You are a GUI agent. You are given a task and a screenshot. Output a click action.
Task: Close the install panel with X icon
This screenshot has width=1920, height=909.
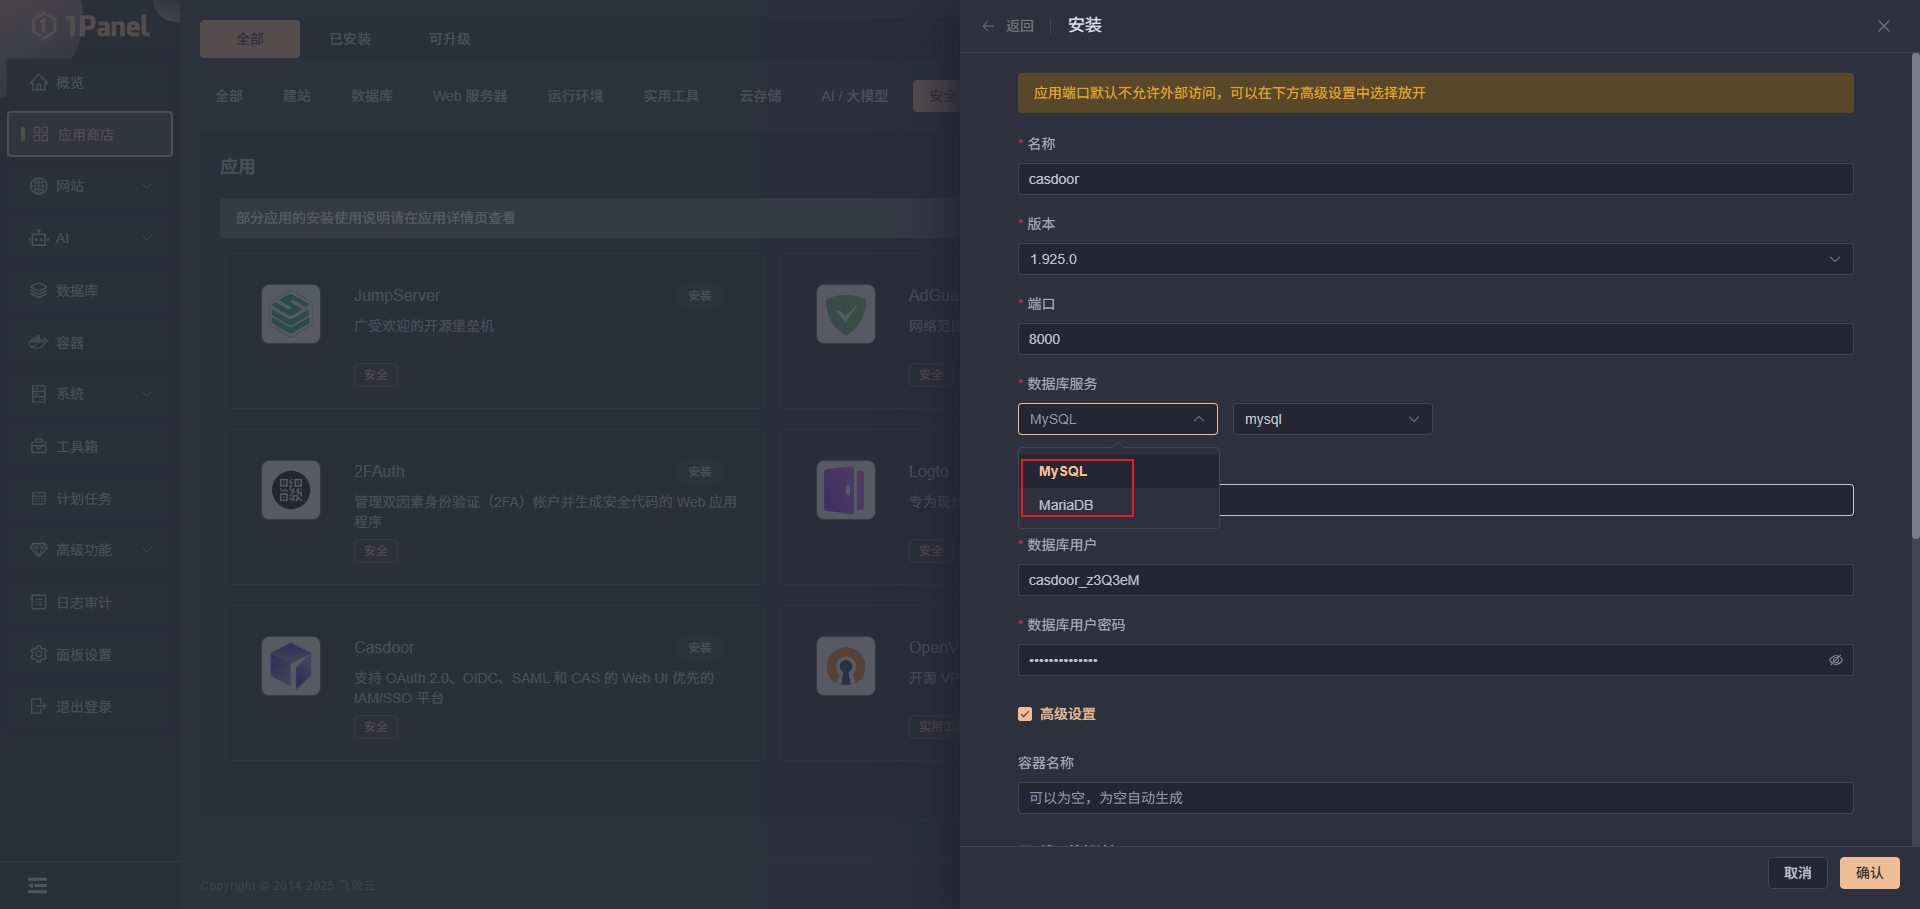click(1884, 26)
